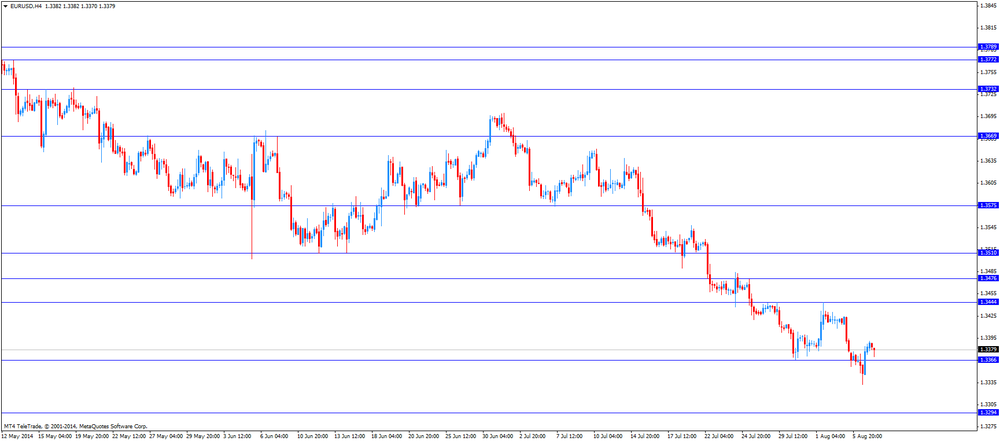Image resolution: width=1000 pixels, height=441 pixels.
Task: Click the 1.3335 price scale value
Action: click(x=989, y=382)
